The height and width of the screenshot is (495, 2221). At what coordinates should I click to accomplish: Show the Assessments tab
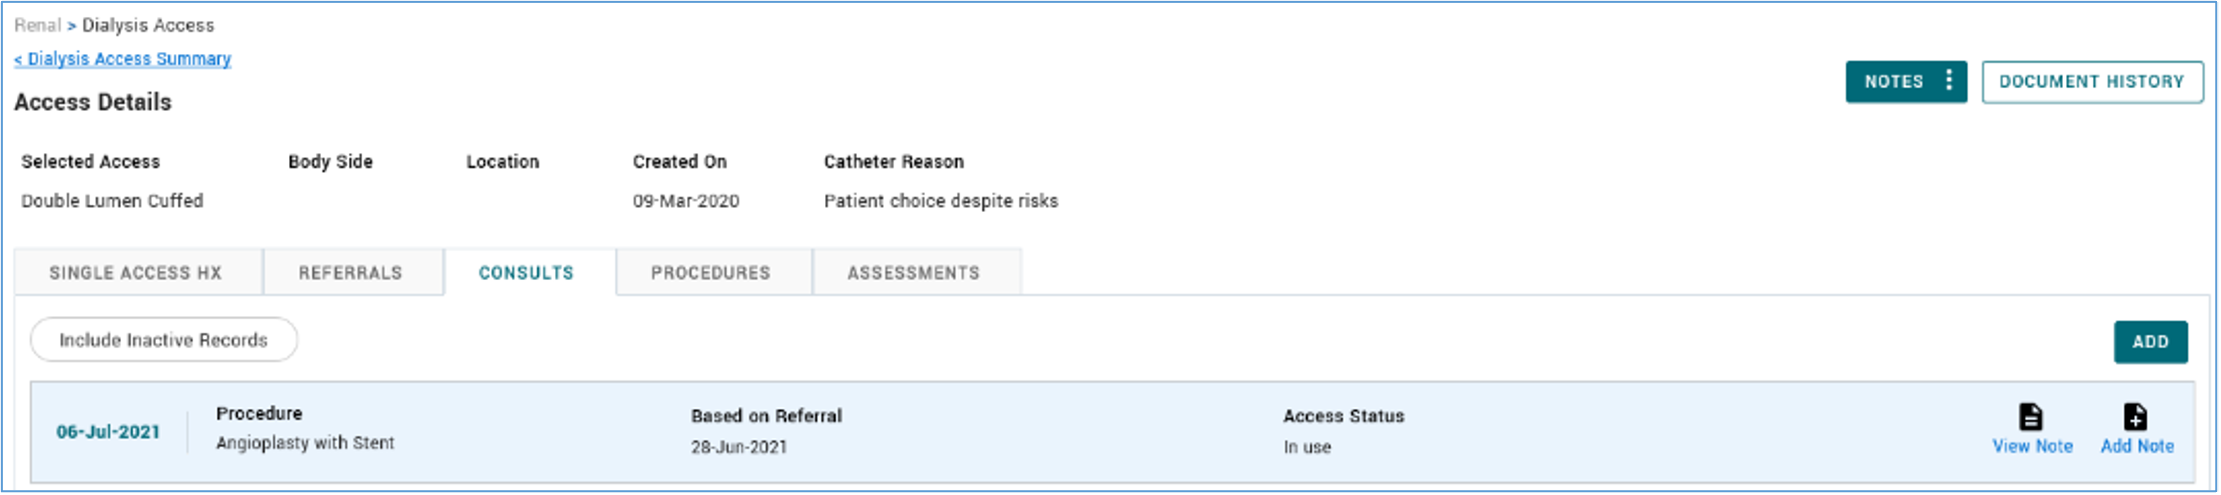click(914, 273)
